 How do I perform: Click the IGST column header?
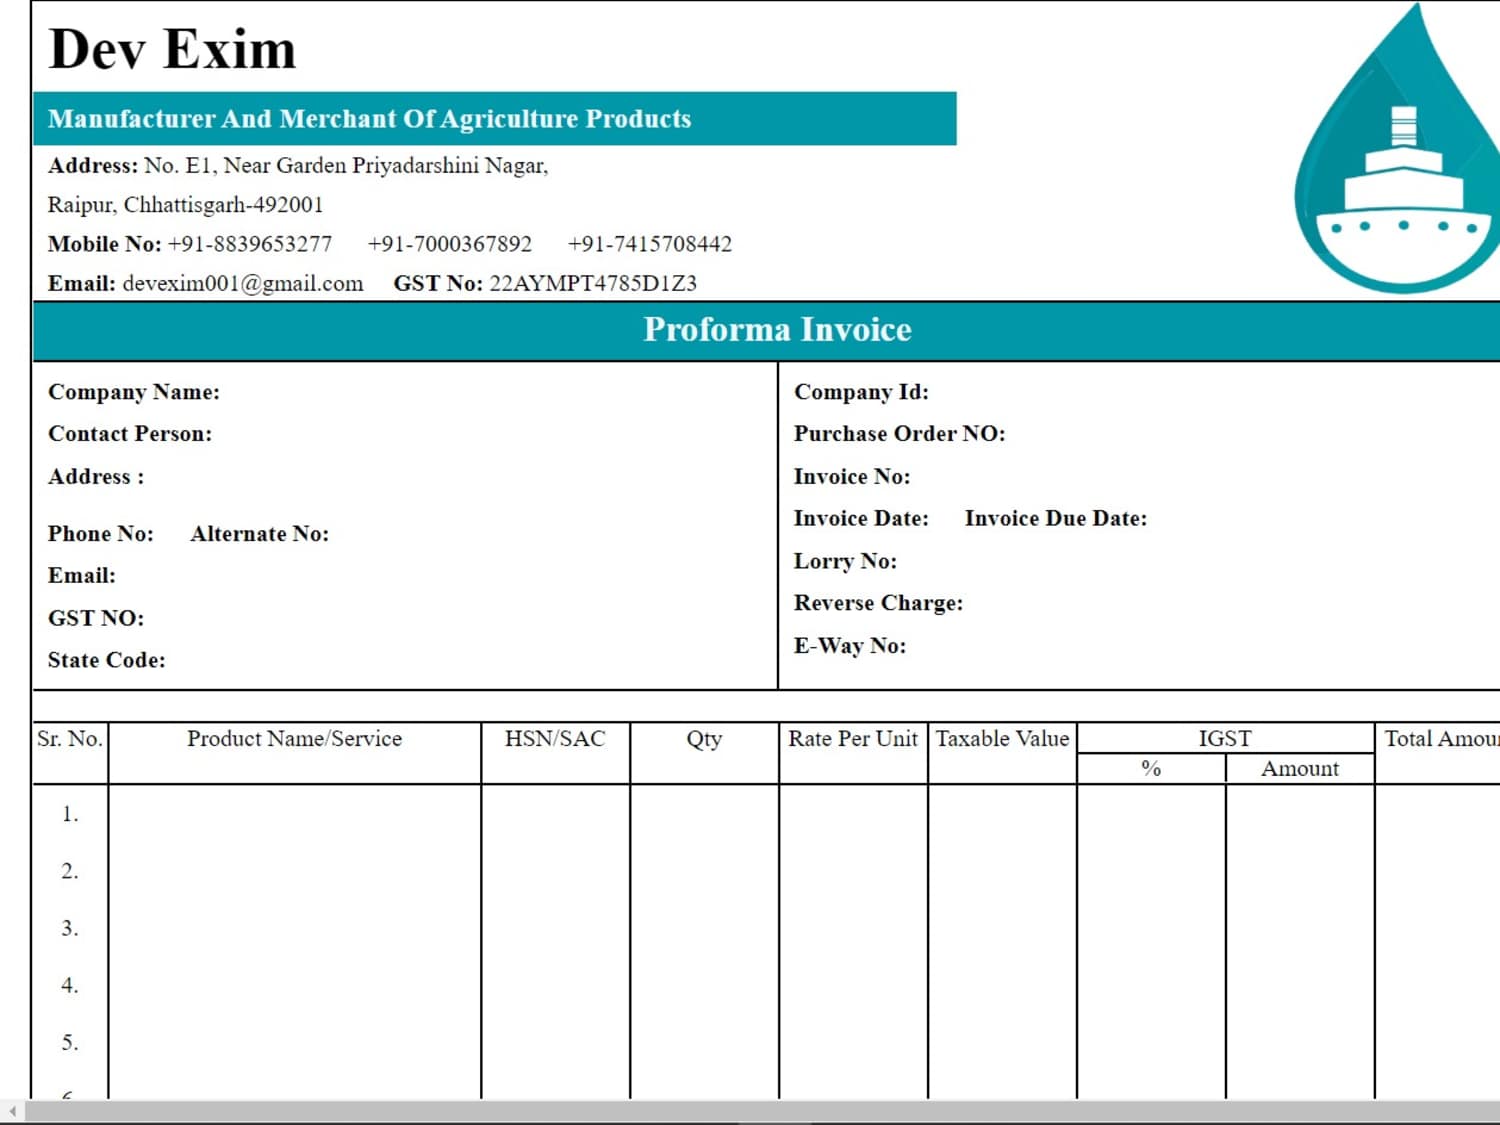click(1225, 739)
